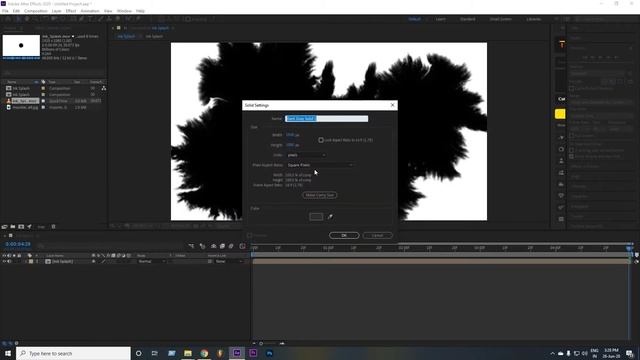Click Delete trash icon in Project panel
The height and width of the screenshot is (360, 640).
click(x=53, y=227)
